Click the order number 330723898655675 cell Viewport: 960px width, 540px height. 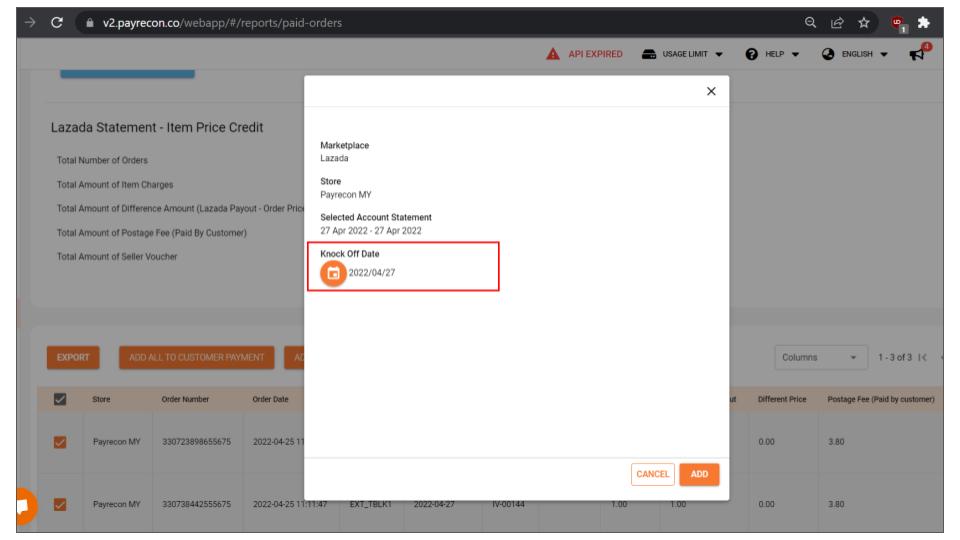[x=197, y=442]
